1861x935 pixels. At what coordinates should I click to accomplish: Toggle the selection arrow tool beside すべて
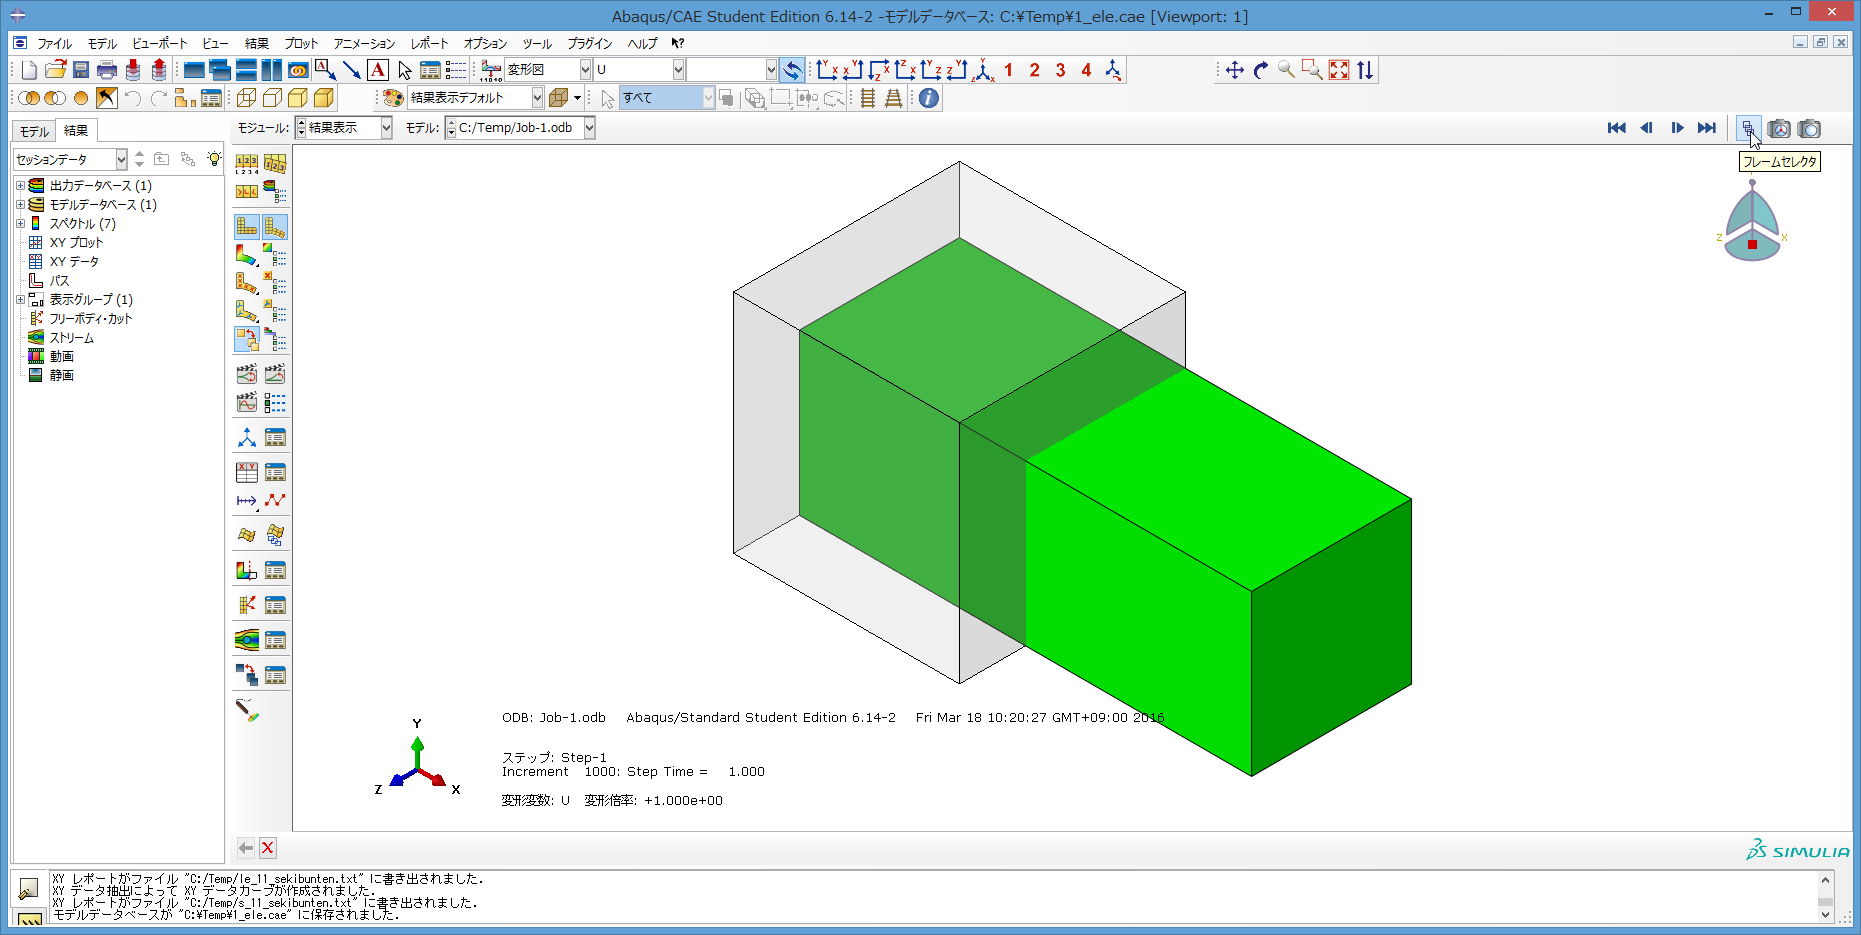coord(607,98)
